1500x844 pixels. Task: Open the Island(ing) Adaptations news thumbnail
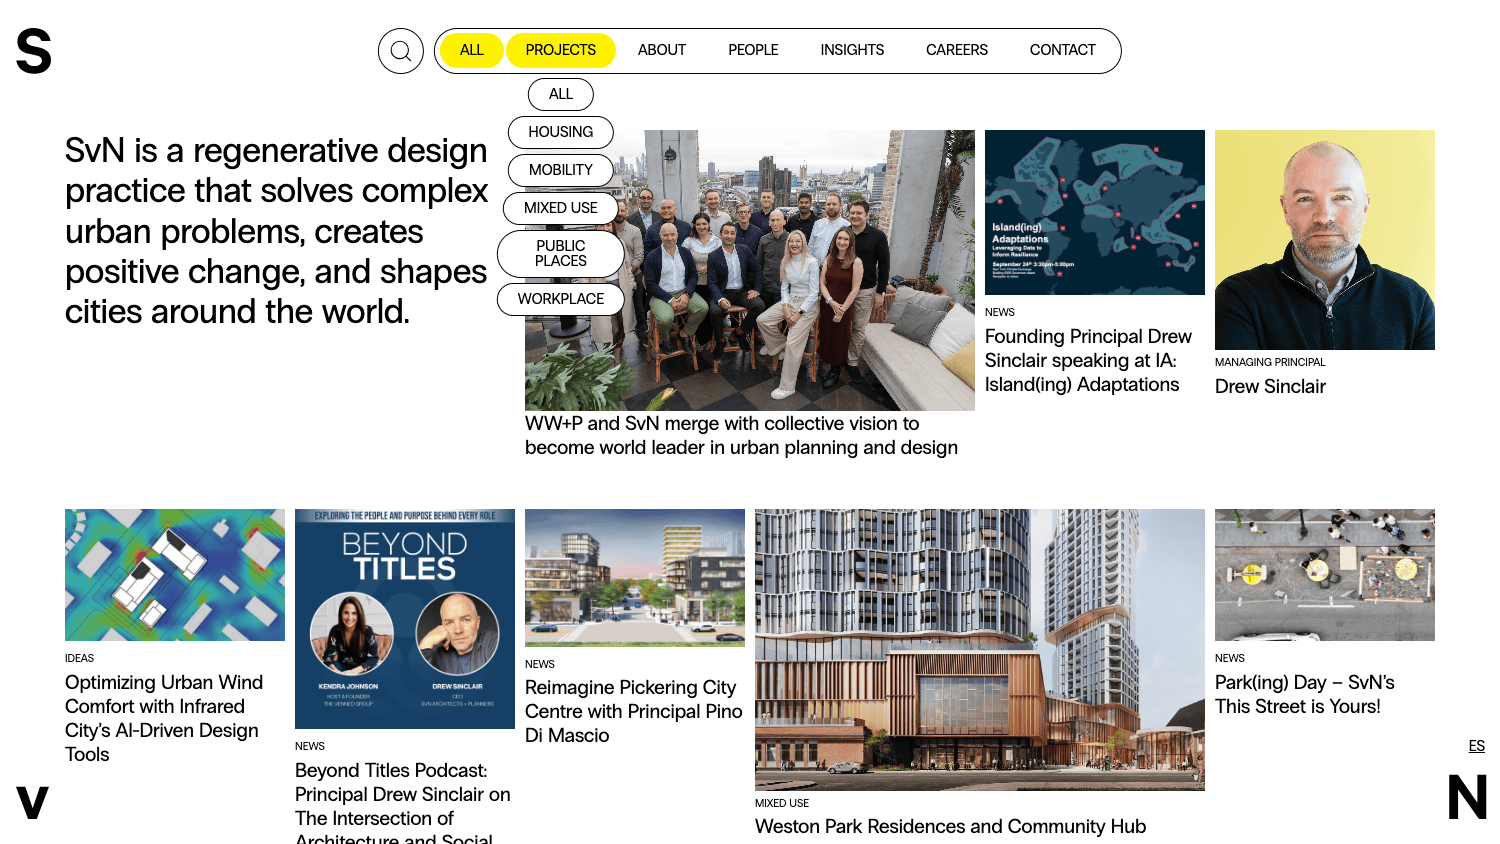pos(1095,212)
